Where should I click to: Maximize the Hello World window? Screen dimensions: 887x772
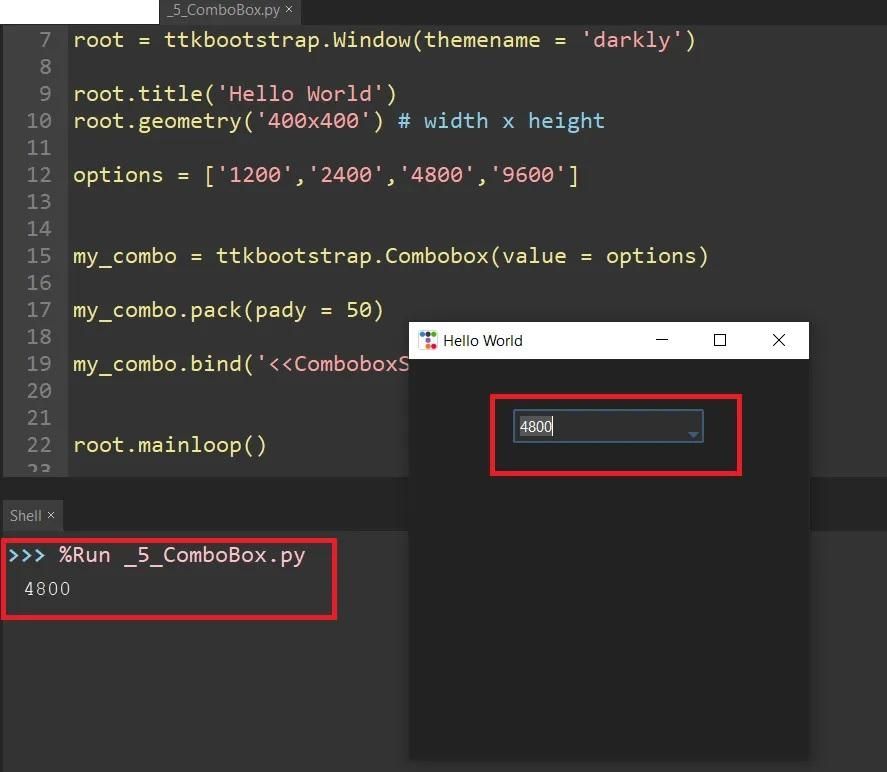(720, 340)
